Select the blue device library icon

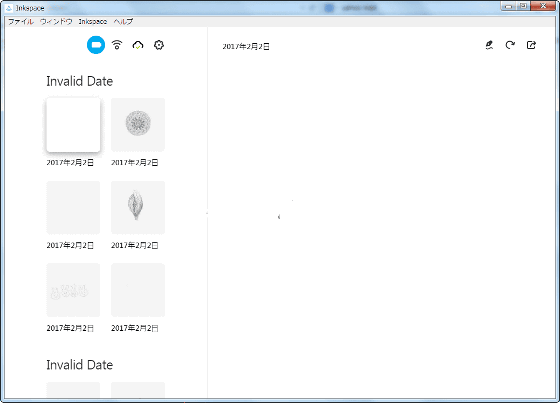96,45
